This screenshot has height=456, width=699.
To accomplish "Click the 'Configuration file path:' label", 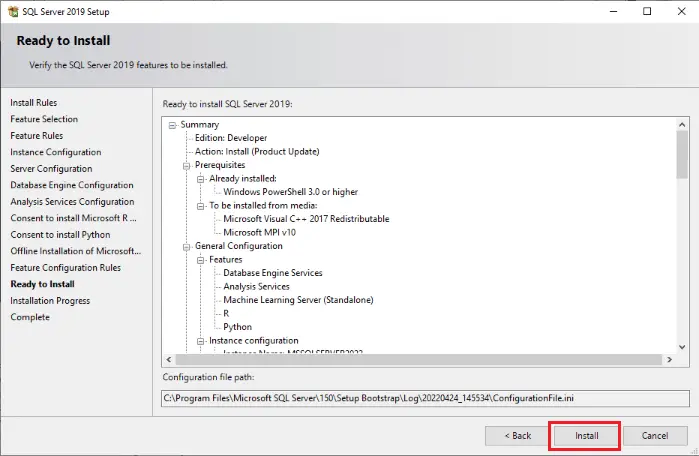I will (x=208, y=377).
